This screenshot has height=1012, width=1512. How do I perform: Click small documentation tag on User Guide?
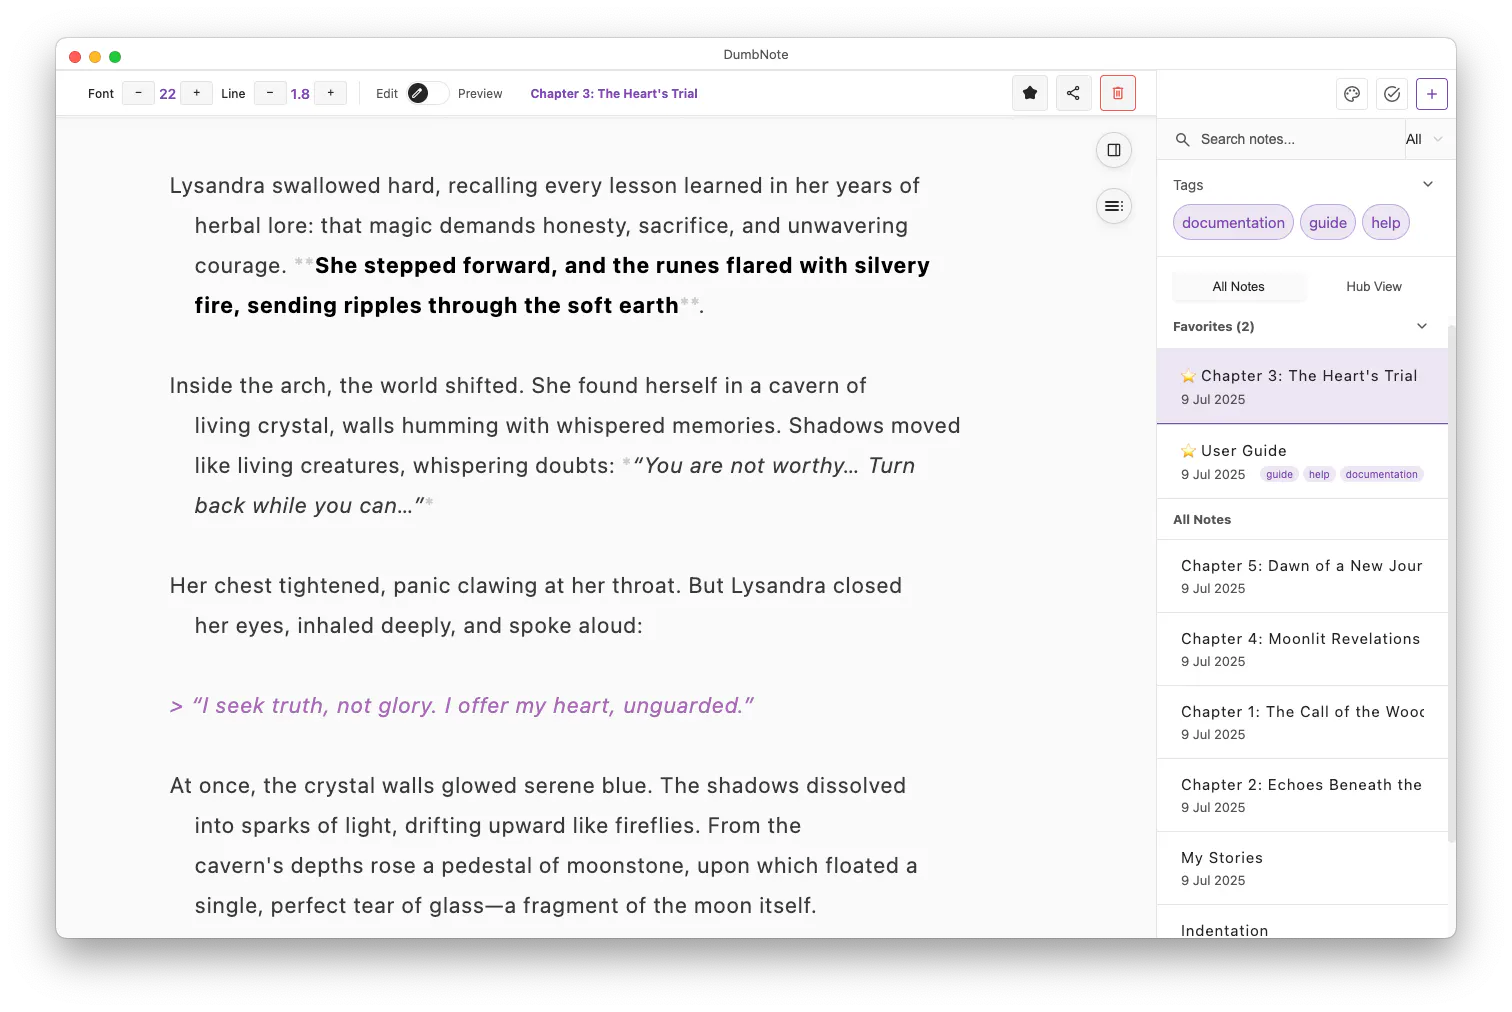(x=1381, y=475)
